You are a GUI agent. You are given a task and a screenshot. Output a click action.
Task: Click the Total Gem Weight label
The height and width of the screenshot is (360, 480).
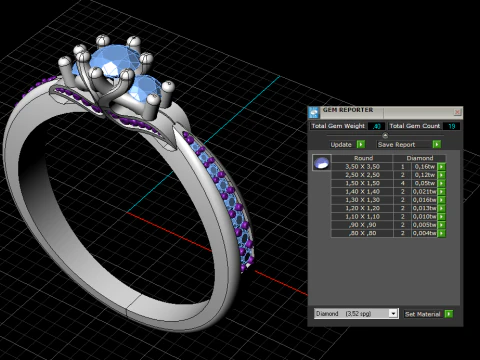tap(338, 126)
